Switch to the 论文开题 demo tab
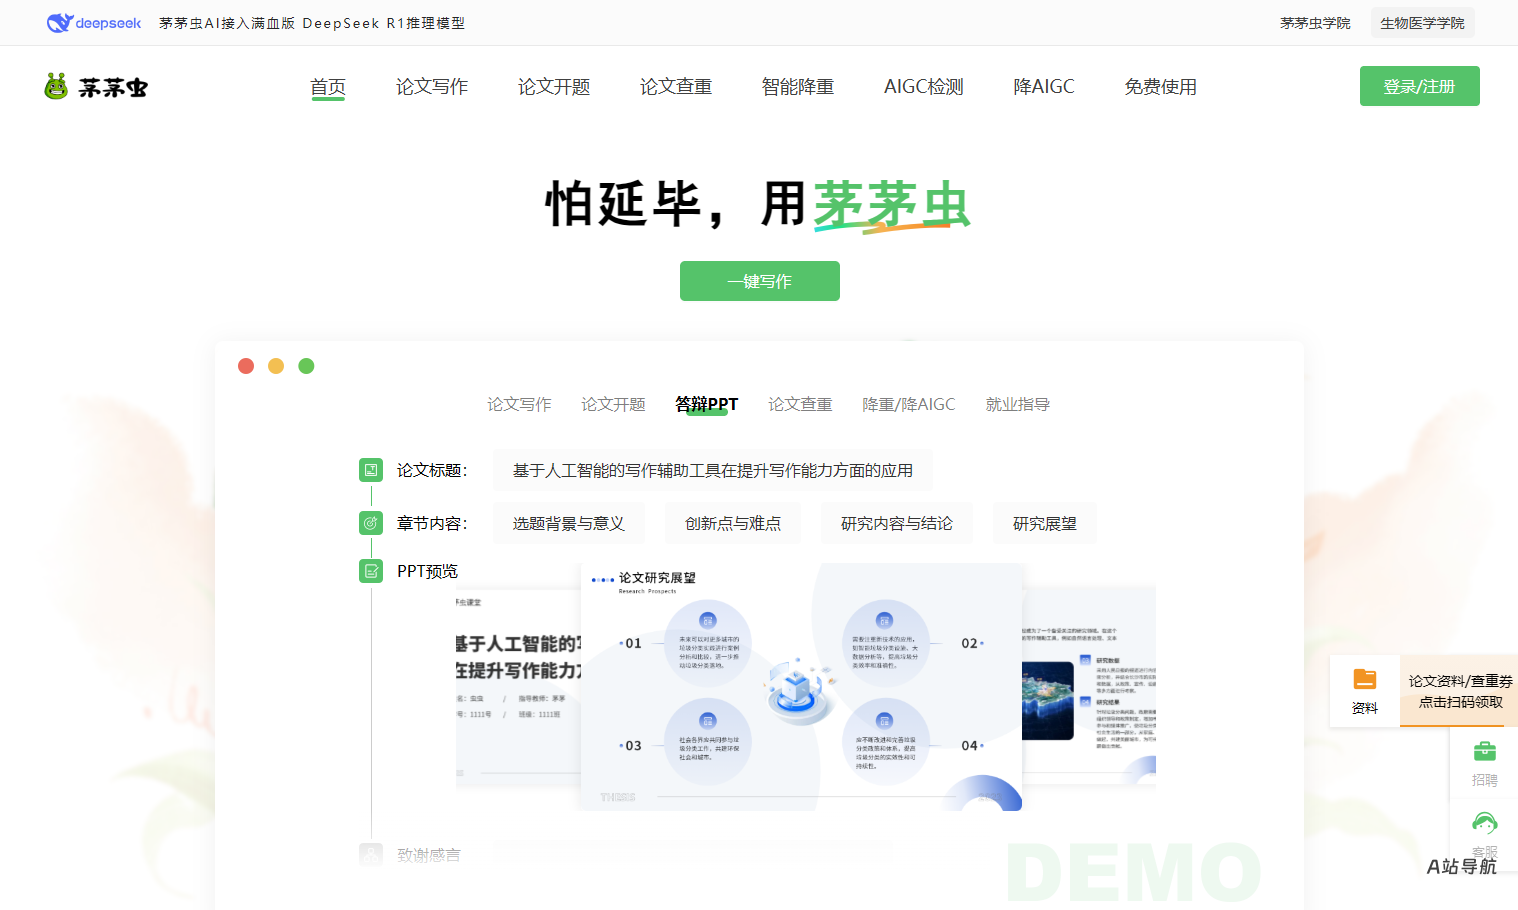The width and height of the screenshot is (1518, 910). coord(613,404)
